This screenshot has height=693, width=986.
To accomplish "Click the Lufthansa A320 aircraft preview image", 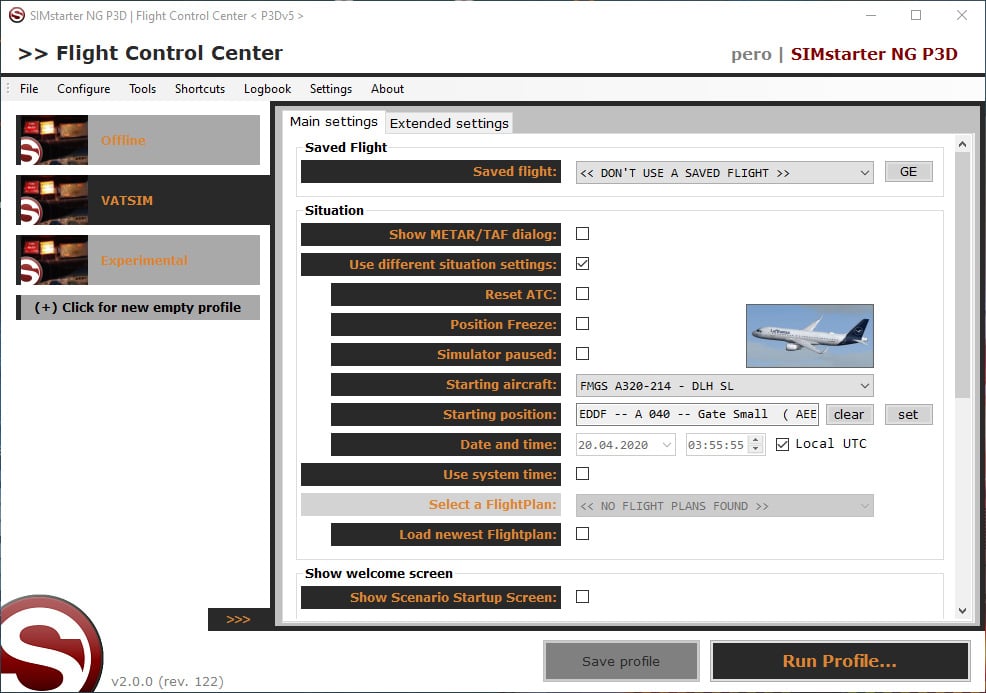I will coord(809,336).
